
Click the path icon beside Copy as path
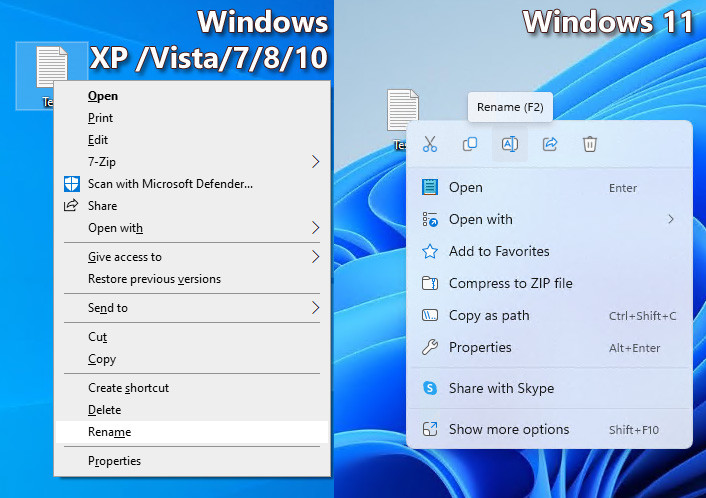pos(430,315)
